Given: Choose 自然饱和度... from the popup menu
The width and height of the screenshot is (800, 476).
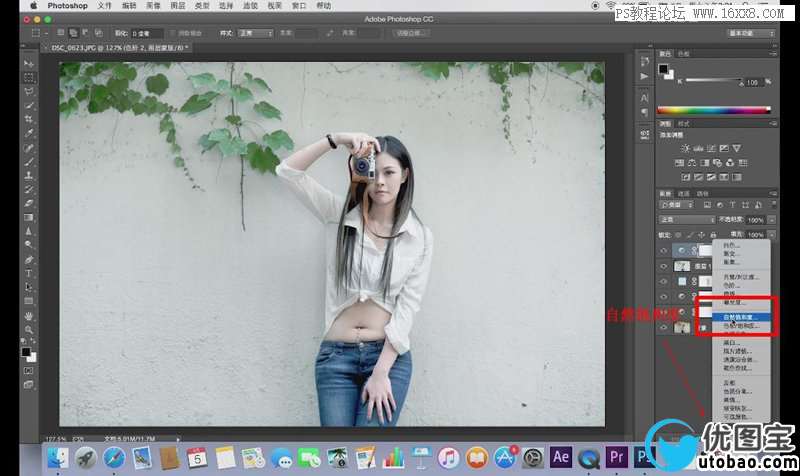Looking at the screenshot, I should pos(741,317).
